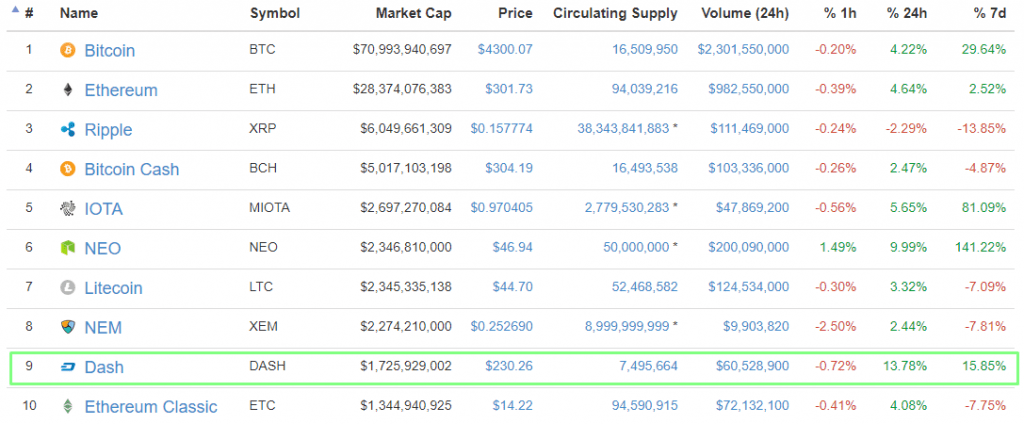Sort by the Circulating Supply header

coord(614,14)
